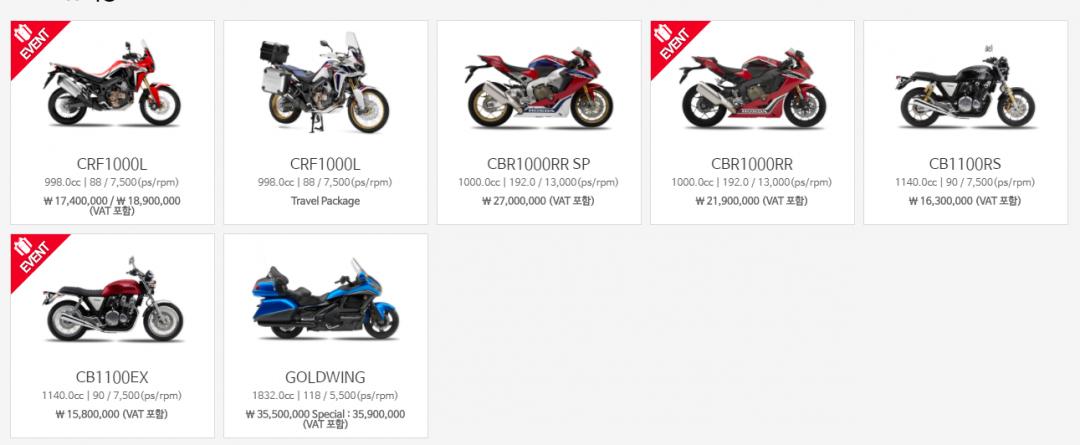Open the maroon CB1100EX motorcycle image
This screenshot has height=445, width=1080.
click(x=113, y=300)
